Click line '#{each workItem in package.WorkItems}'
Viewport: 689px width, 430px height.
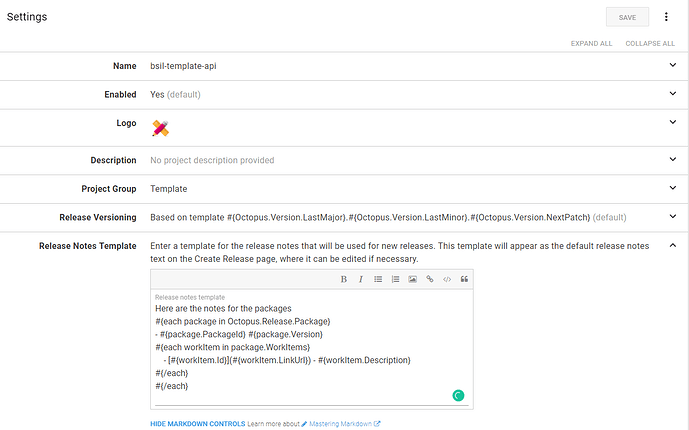tap(232, 347)
